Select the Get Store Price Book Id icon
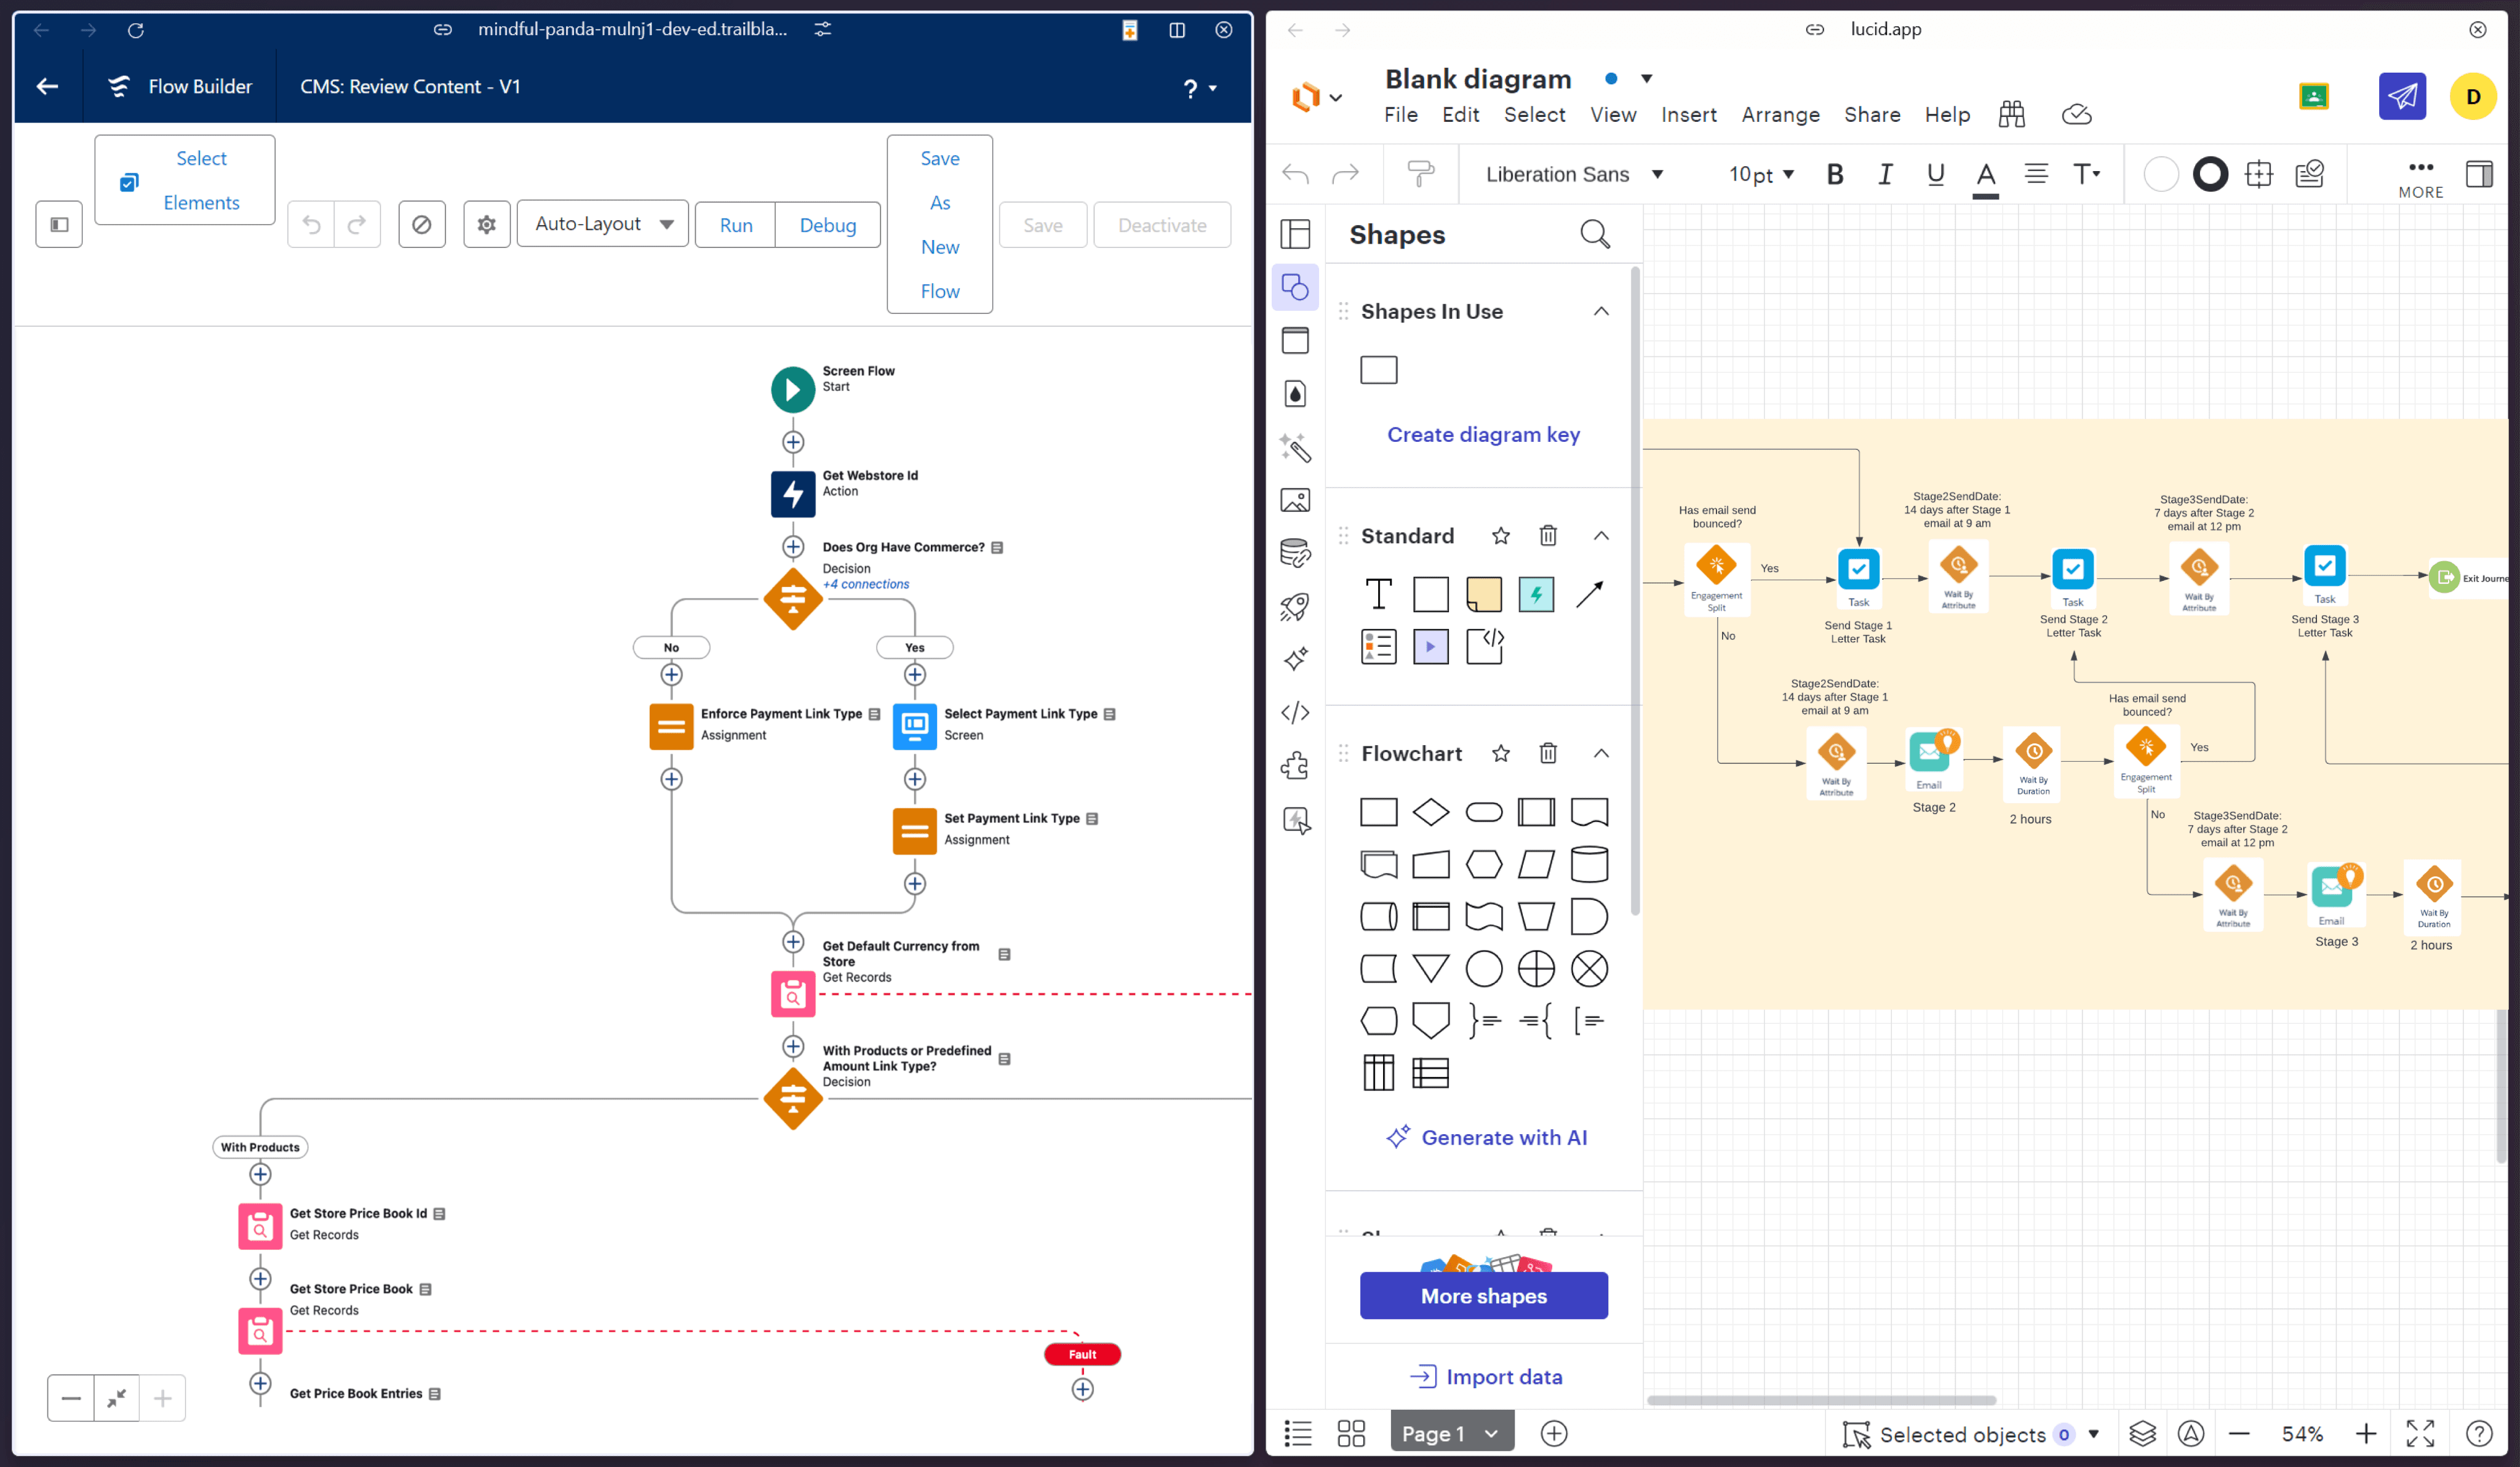Image resolution: width=2520 pixels, height=1467 pixels. coord(260,1226)
